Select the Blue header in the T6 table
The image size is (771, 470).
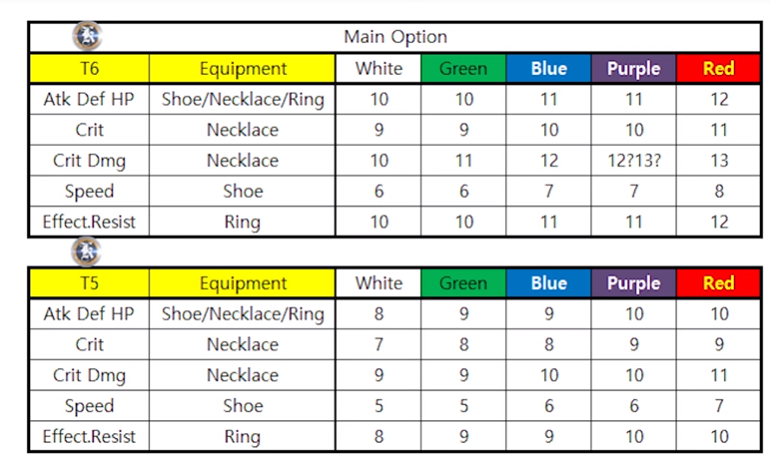[548, 68]
